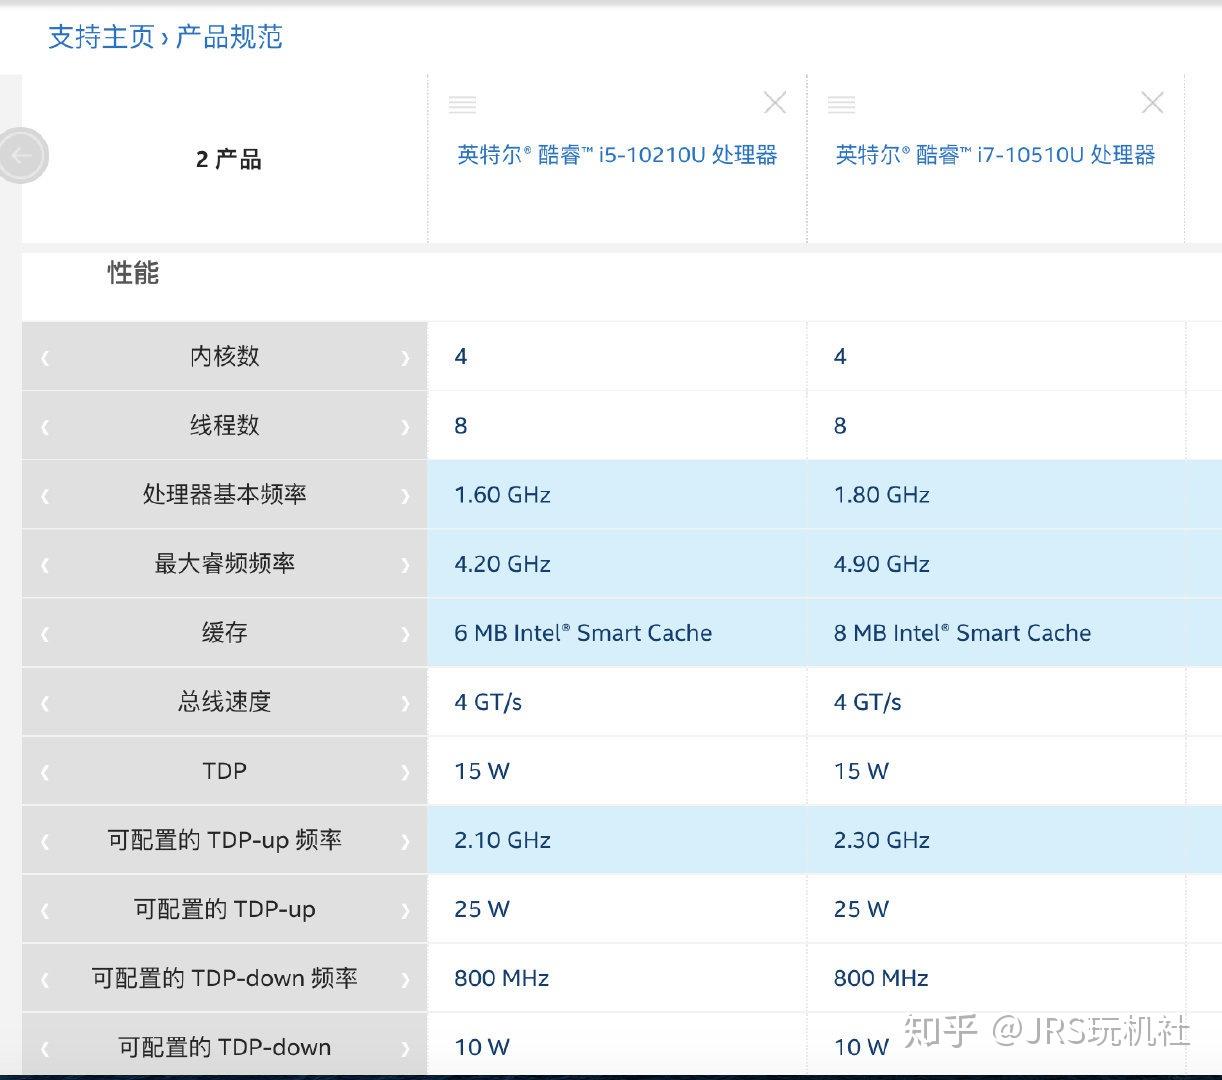This screenshot has height=1080, width=1222.
Task: Remove i5-10210U from the comparison
Action: click(x=775, y=102)
